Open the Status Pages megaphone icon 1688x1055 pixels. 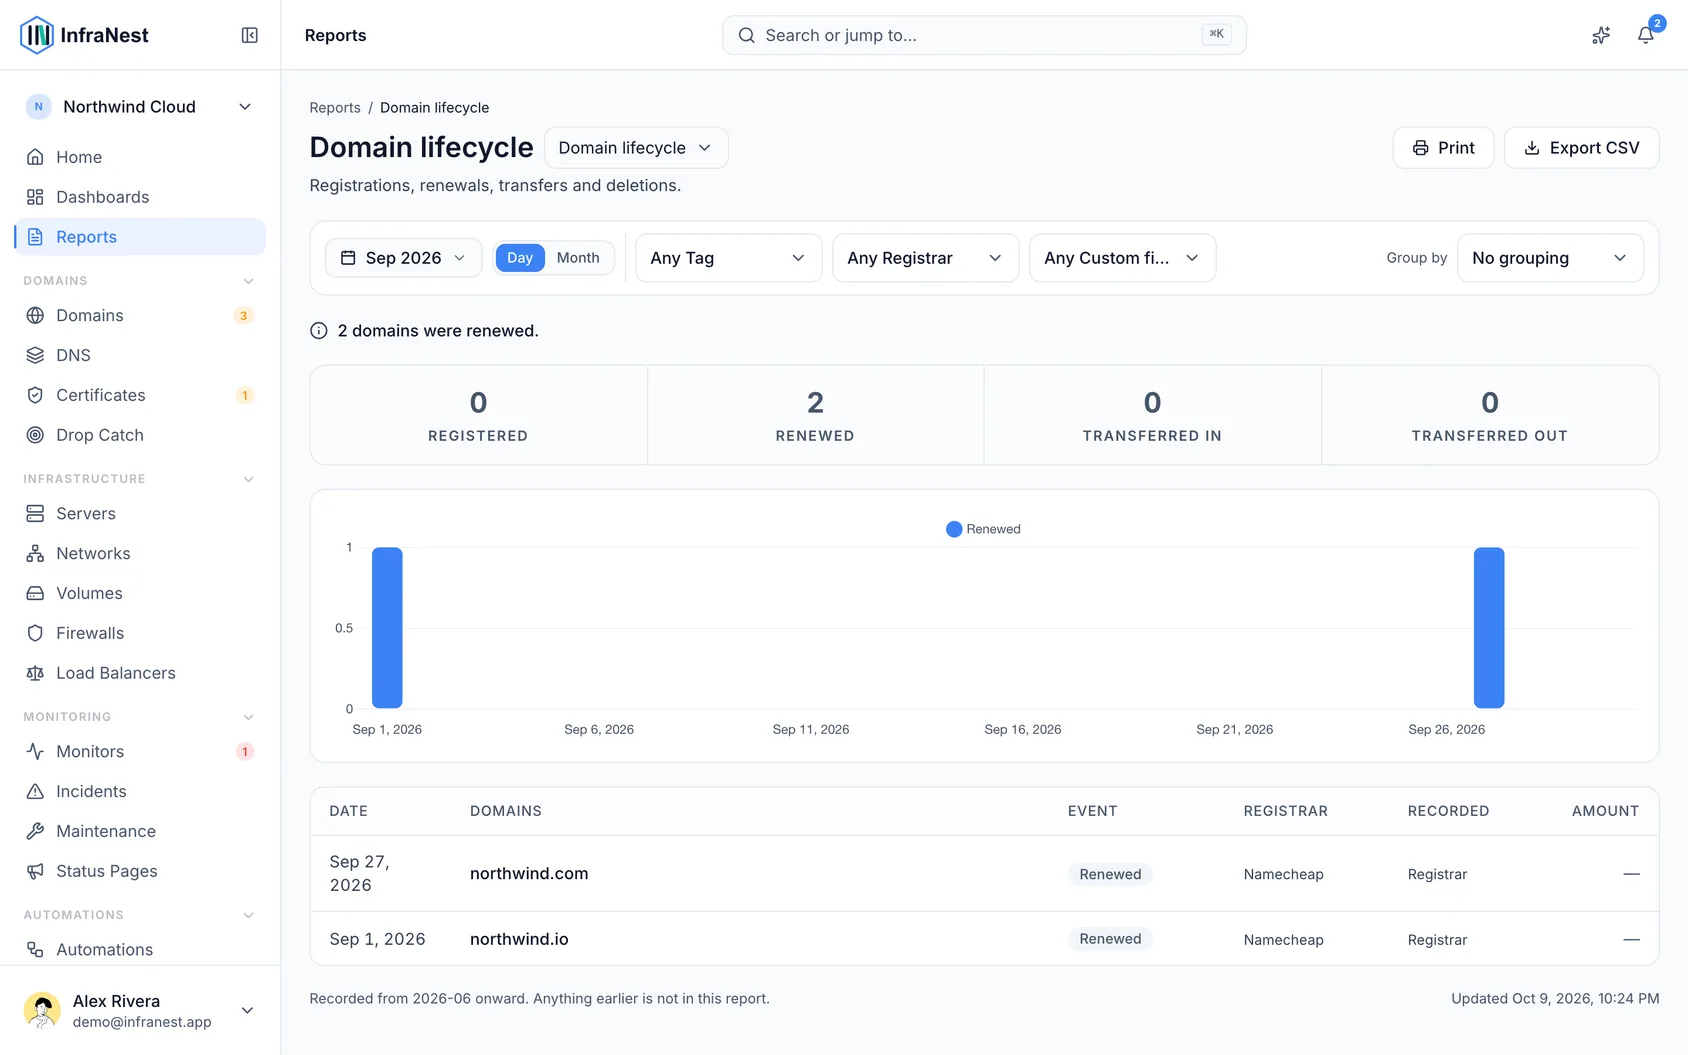(35, 871)
